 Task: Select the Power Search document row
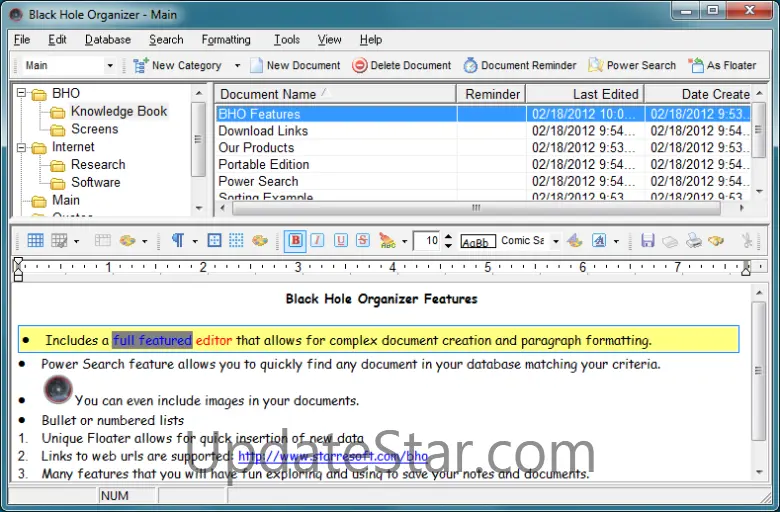pyautogui.click(x=483, y=182)
